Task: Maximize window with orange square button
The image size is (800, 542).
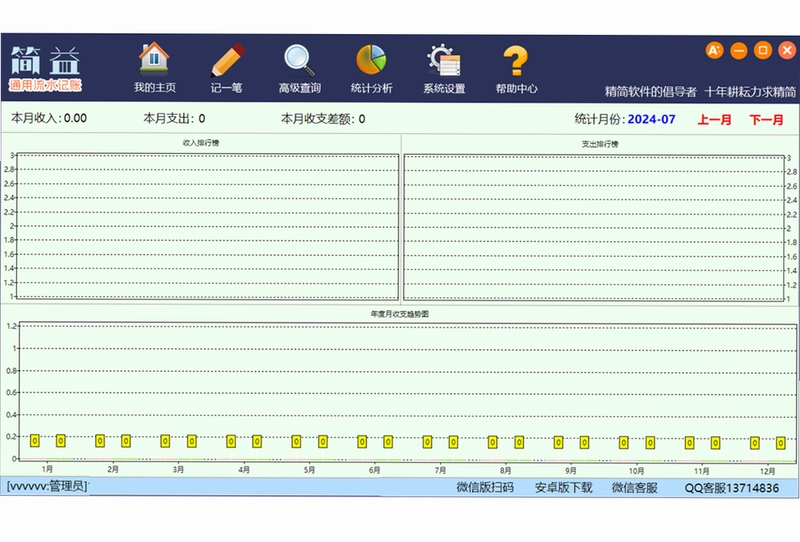Action: (x=763, y=50)
